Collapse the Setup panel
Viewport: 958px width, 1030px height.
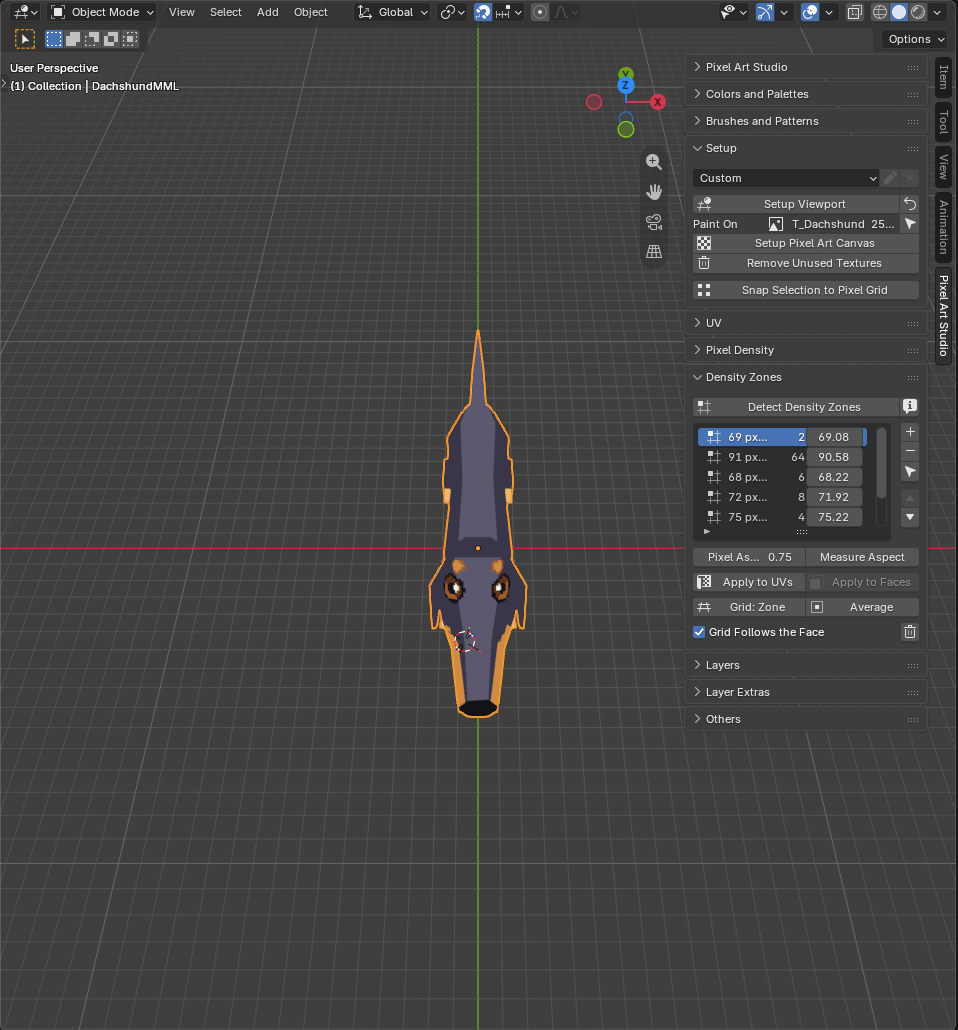tap(806, 148)
